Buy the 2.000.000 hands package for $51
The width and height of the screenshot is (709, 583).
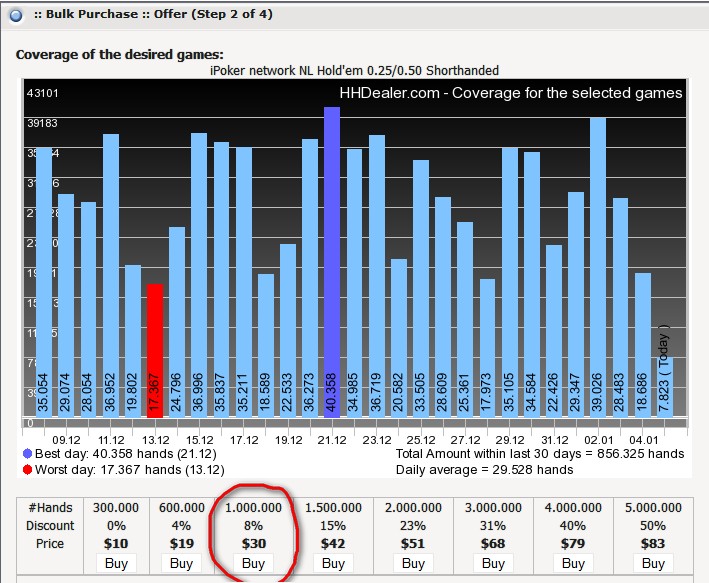pos(413,564)
